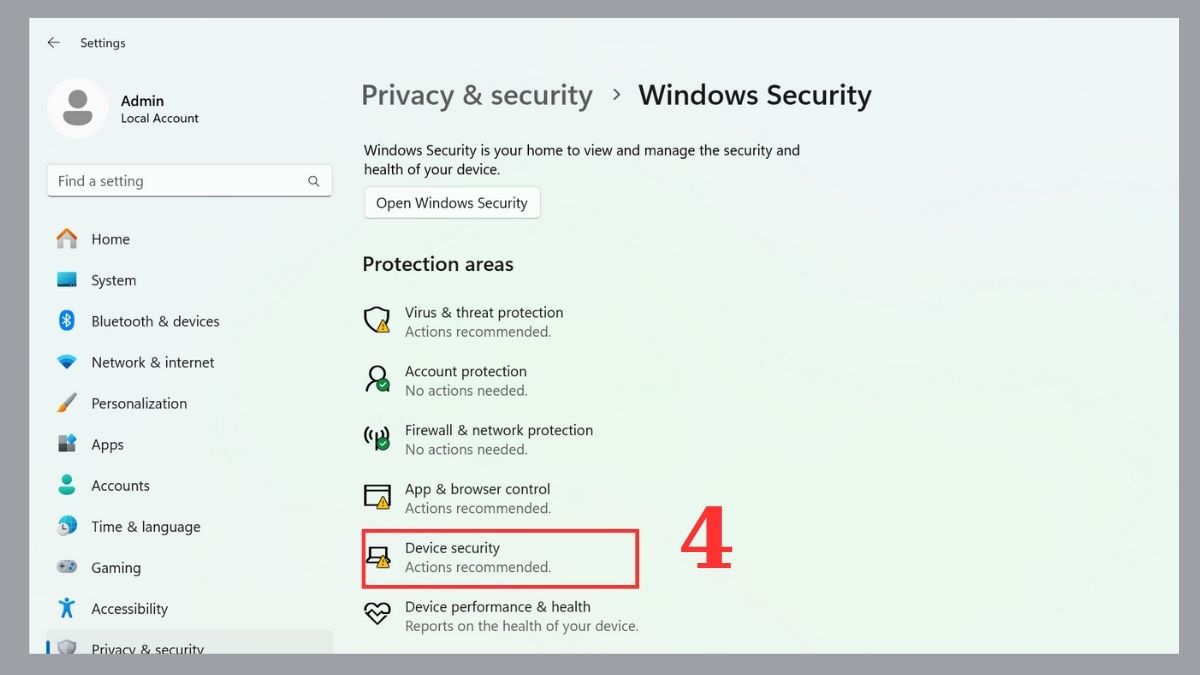Click the back arrow in Settings
The width and height of the screenshot is (1200, 675).
(54, 43)
